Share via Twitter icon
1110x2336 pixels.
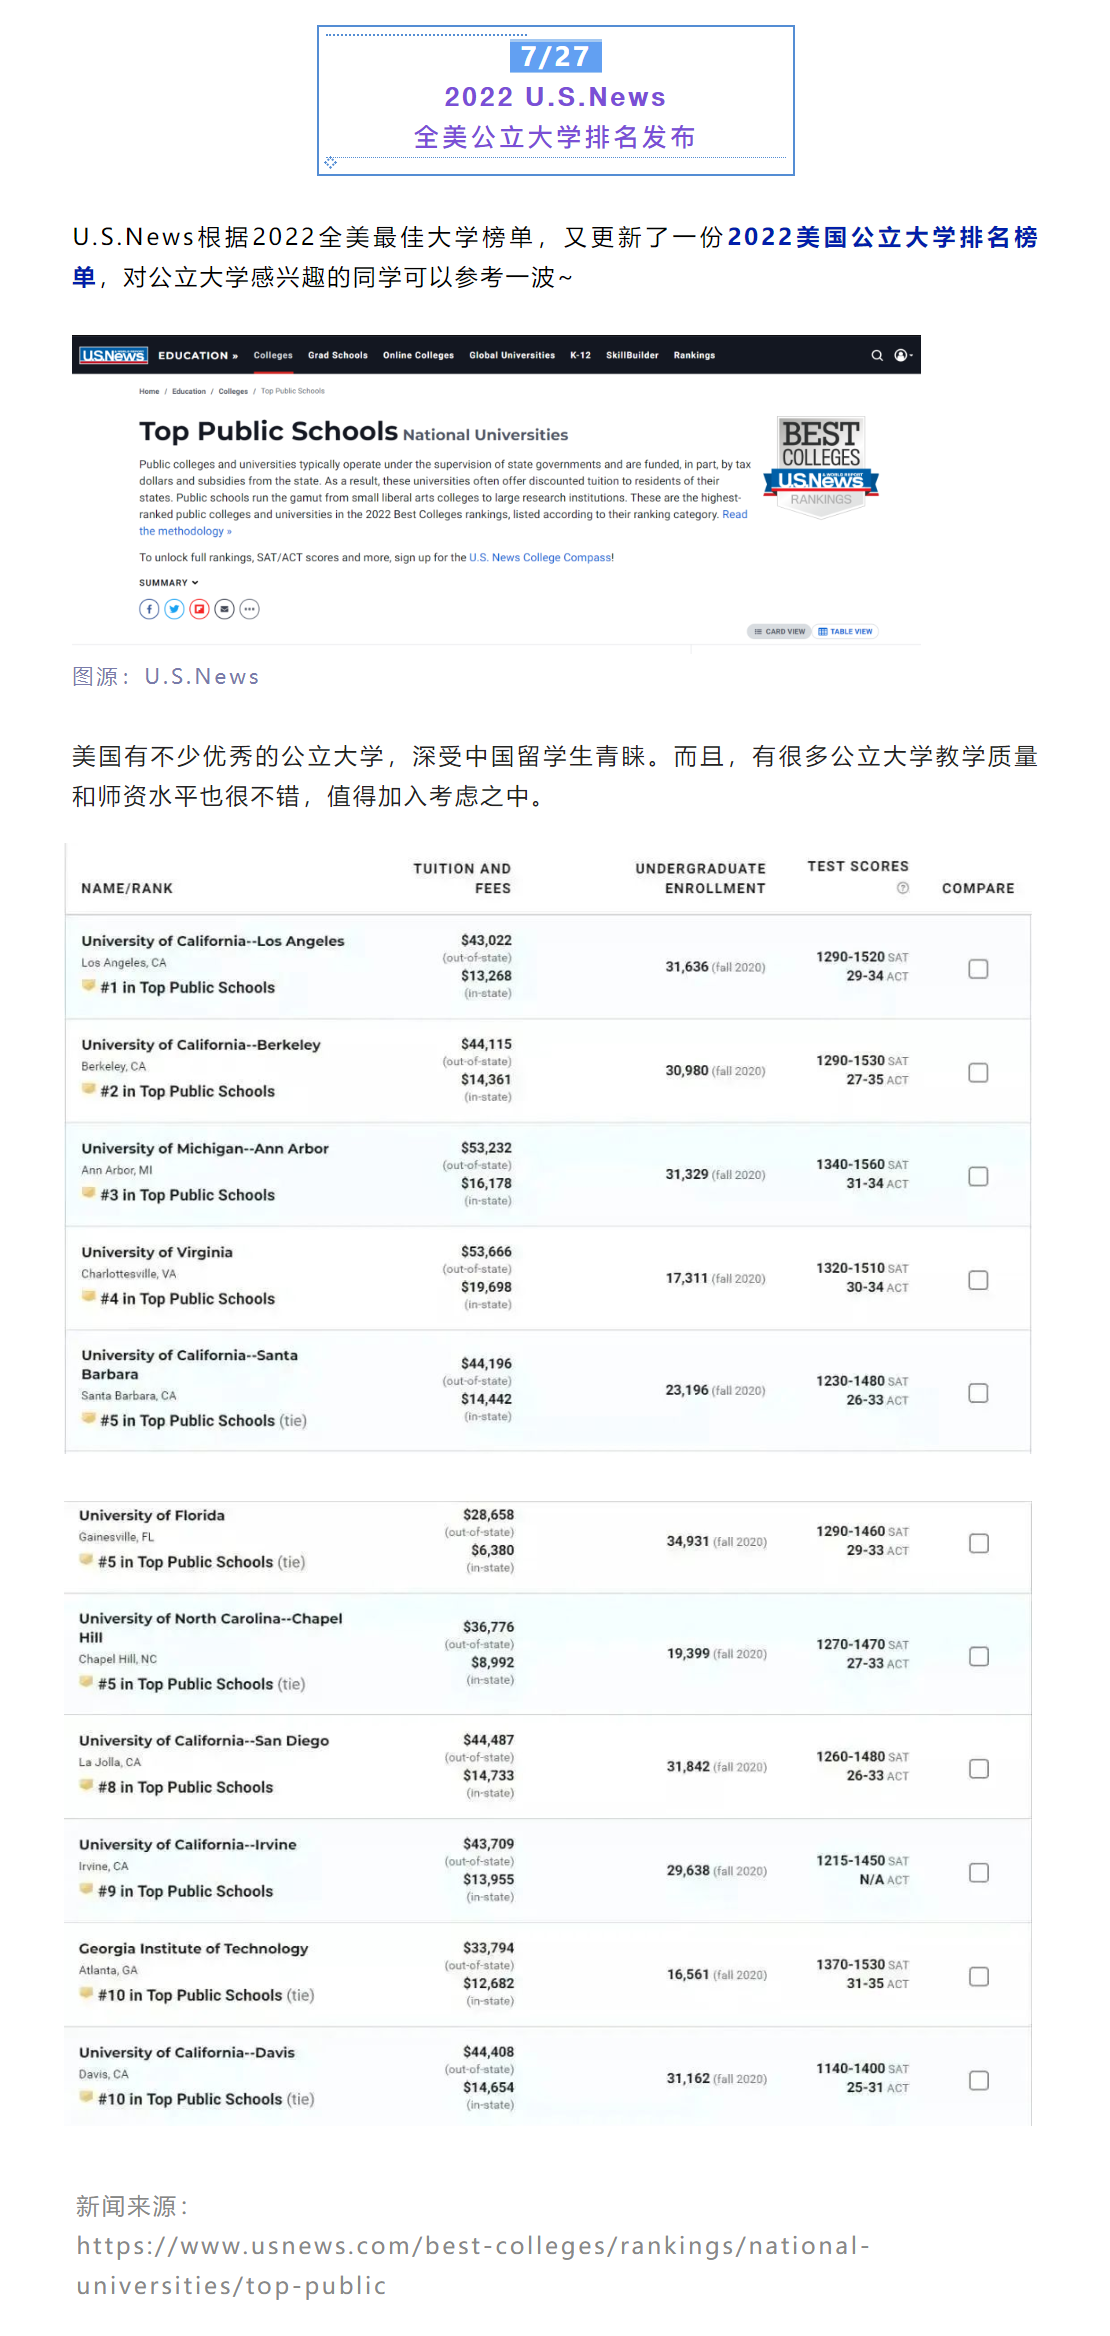[174, 609]
